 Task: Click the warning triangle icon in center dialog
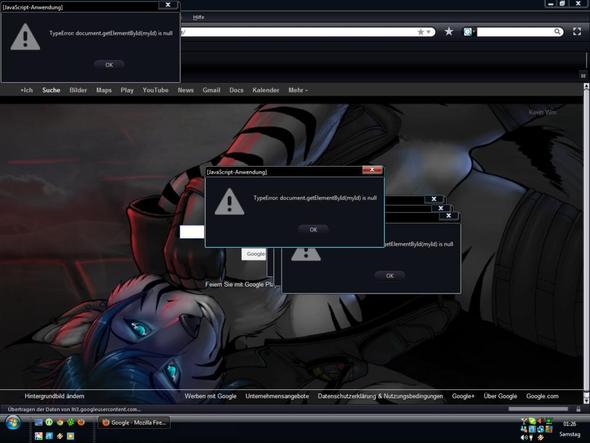pos(230,202)
